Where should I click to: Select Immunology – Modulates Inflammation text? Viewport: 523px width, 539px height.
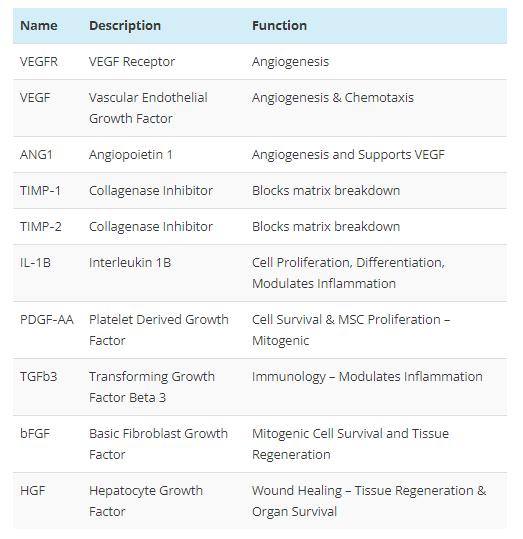pyautogui.click(x=367, y=377)
